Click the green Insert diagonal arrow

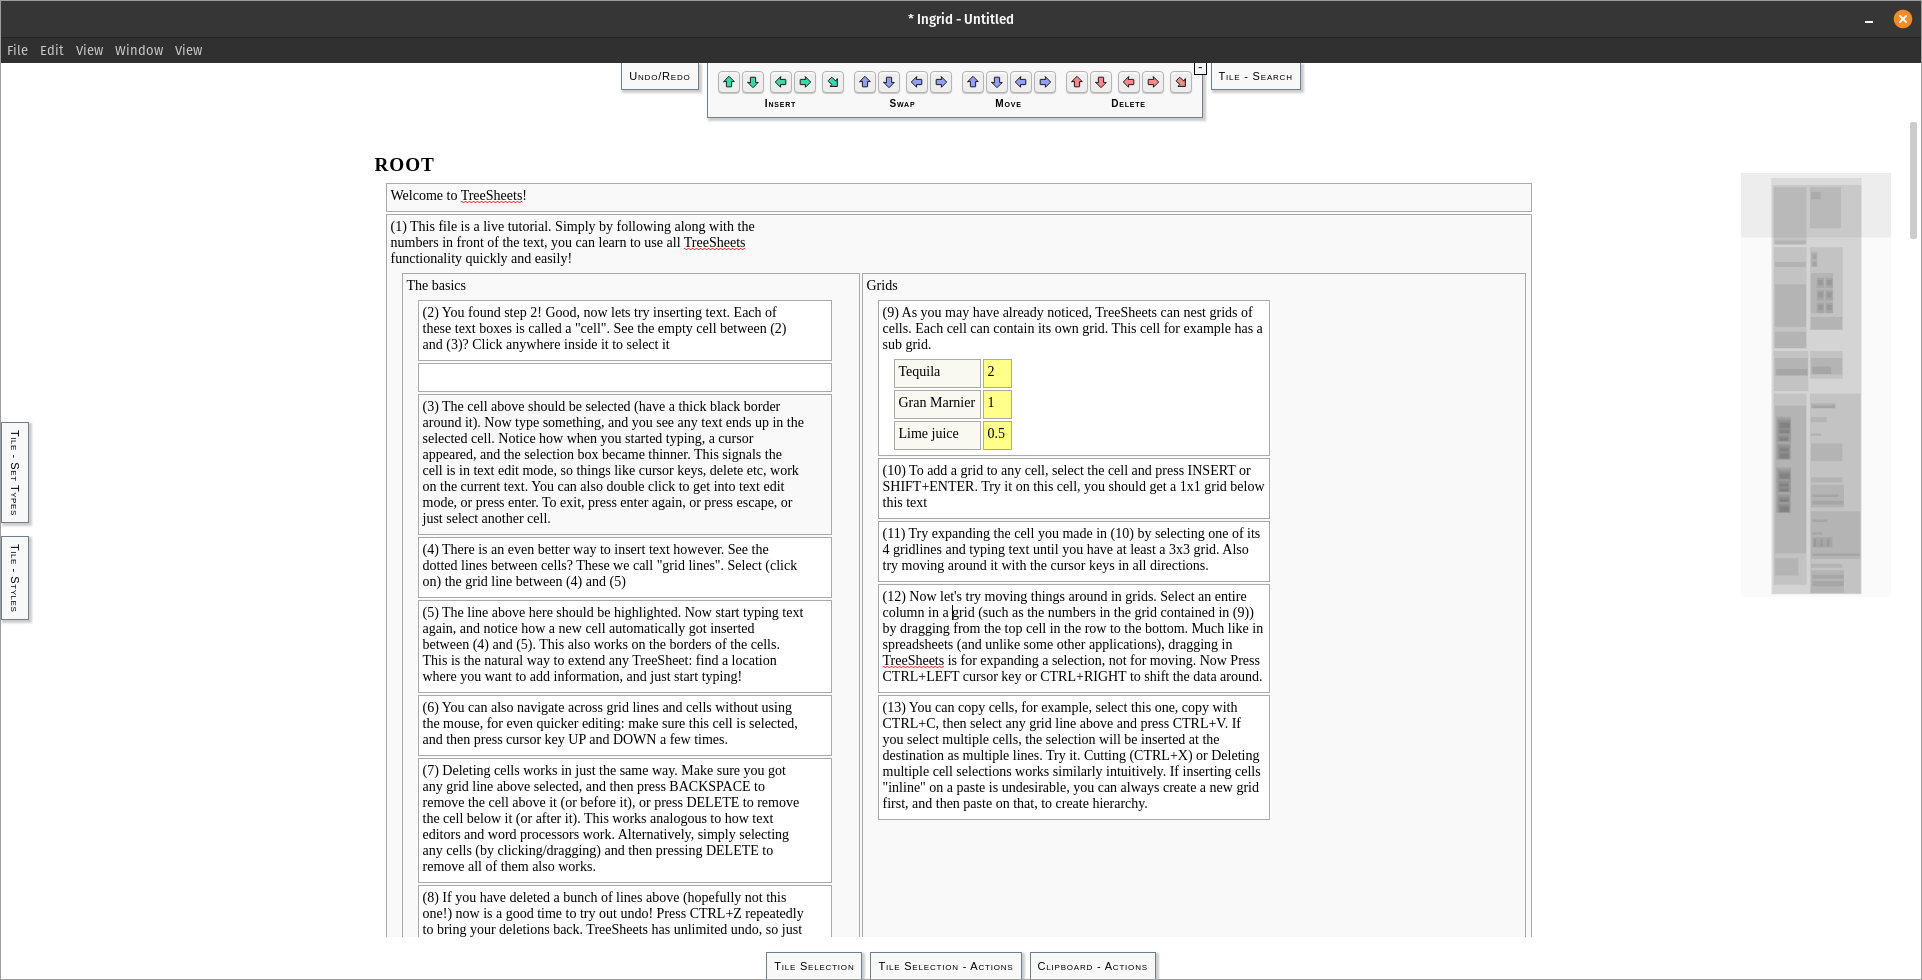[833, 82]
